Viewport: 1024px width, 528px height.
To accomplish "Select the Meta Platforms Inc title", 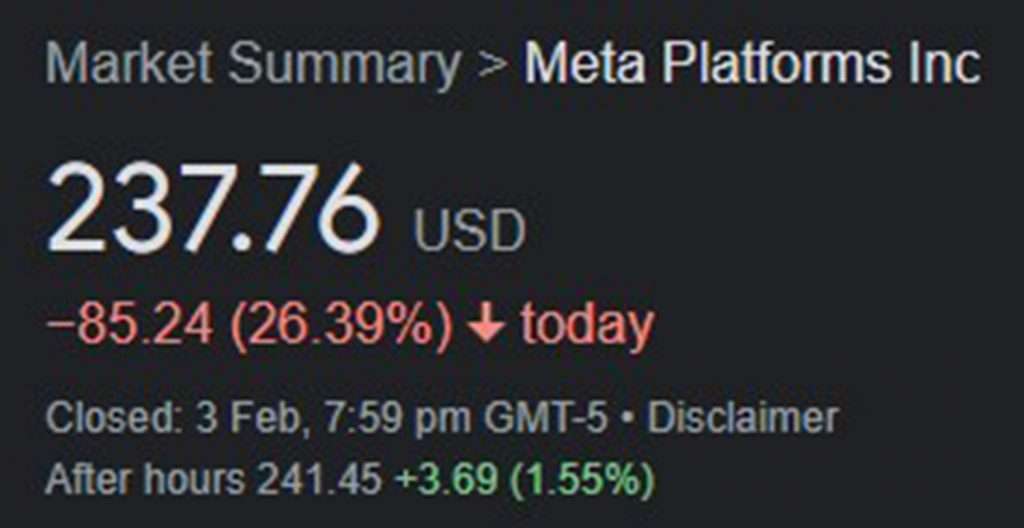I will coord(752,64).
